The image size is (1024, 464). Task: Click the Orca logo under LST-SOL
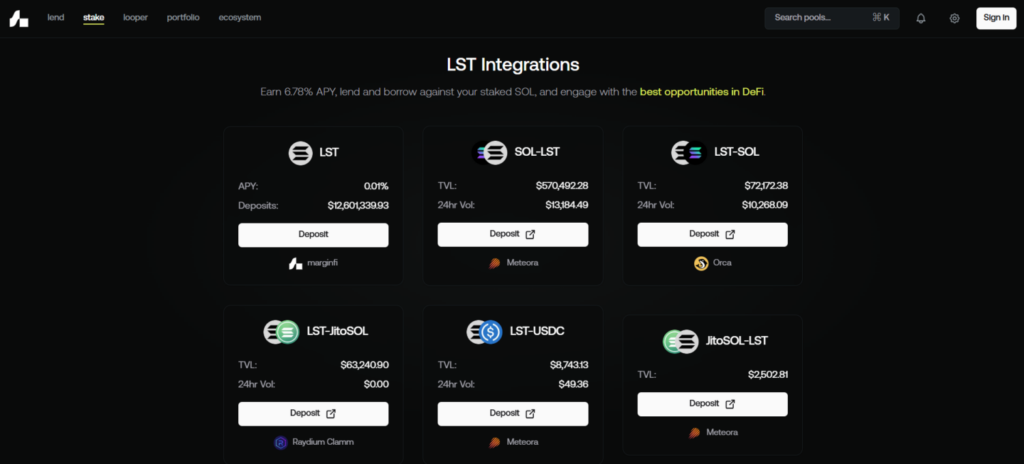click(701, 264)
